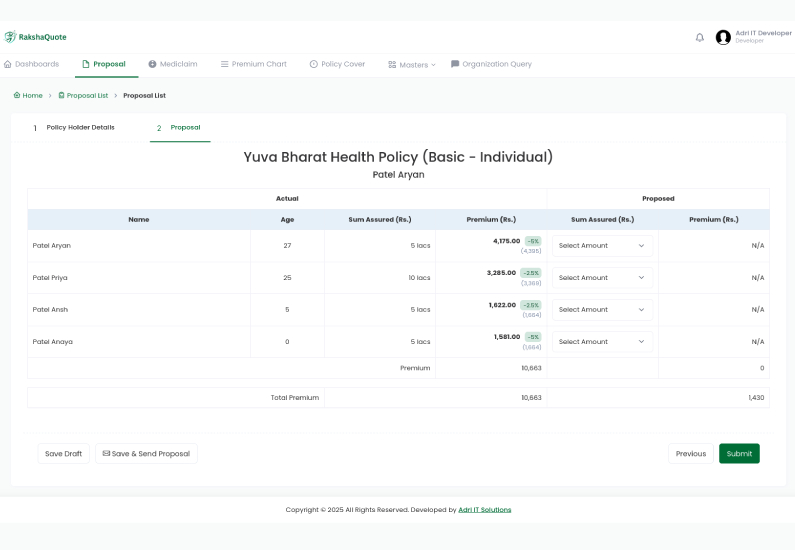795x550 pixels.
Task: Click age value 25
Action: point(287,278)
